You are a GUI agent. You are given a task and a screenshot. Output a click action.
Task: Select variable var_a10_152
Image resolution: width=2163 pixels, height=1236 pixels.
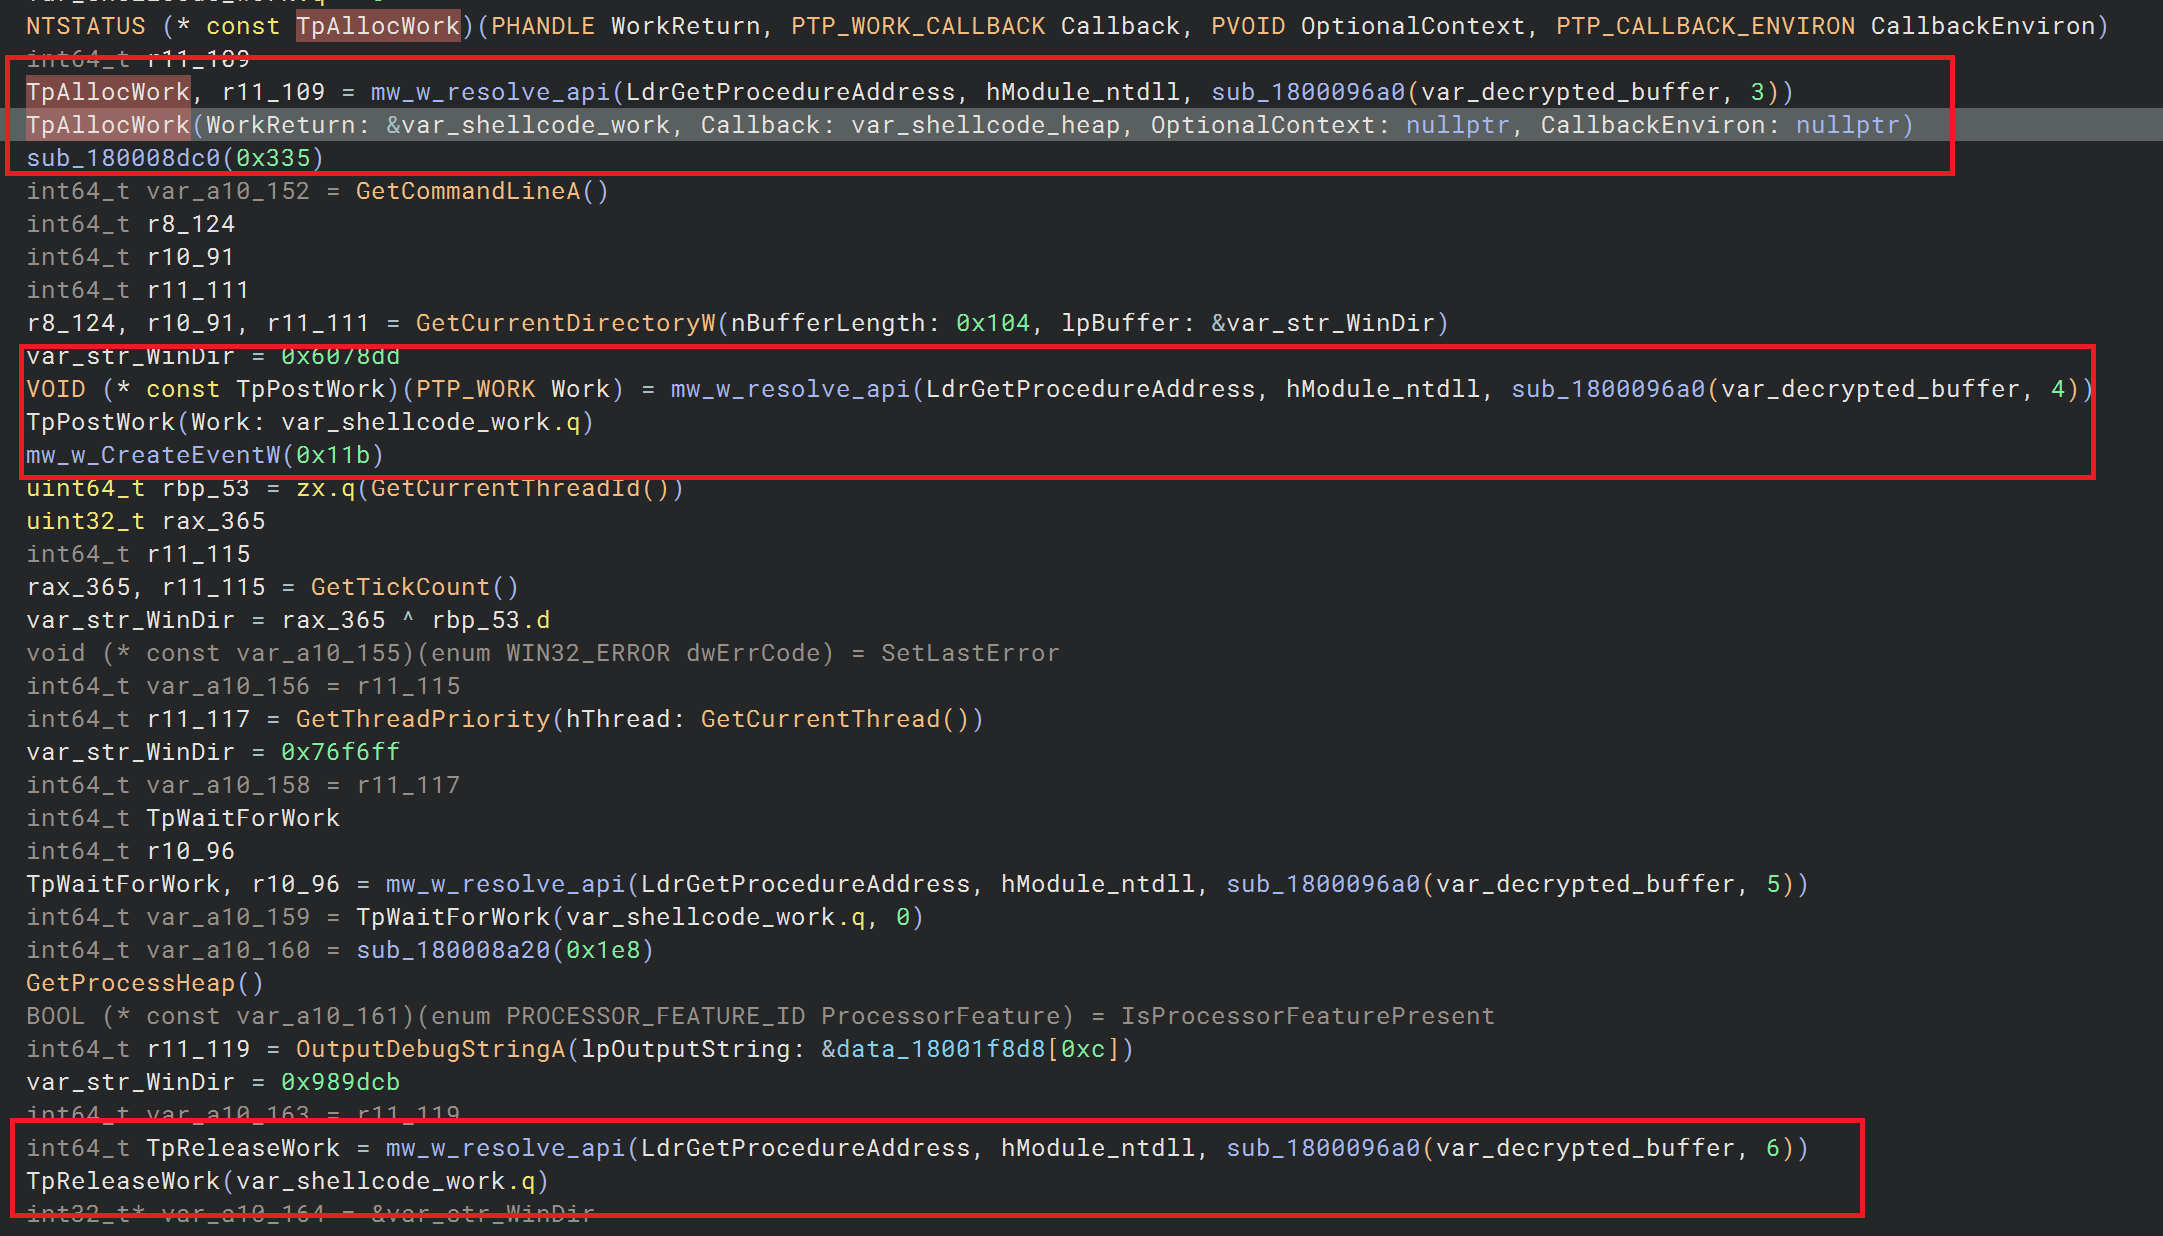tap(228, 191)
